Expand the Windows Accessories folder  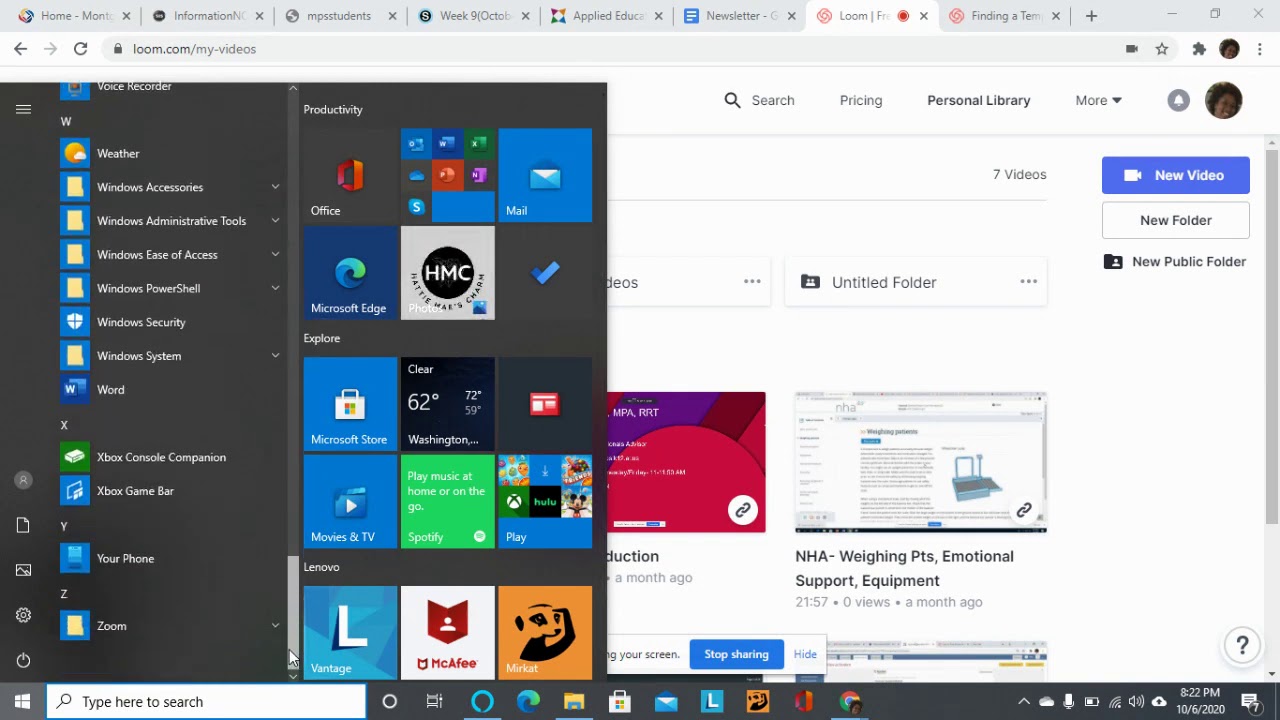[170, 187]
